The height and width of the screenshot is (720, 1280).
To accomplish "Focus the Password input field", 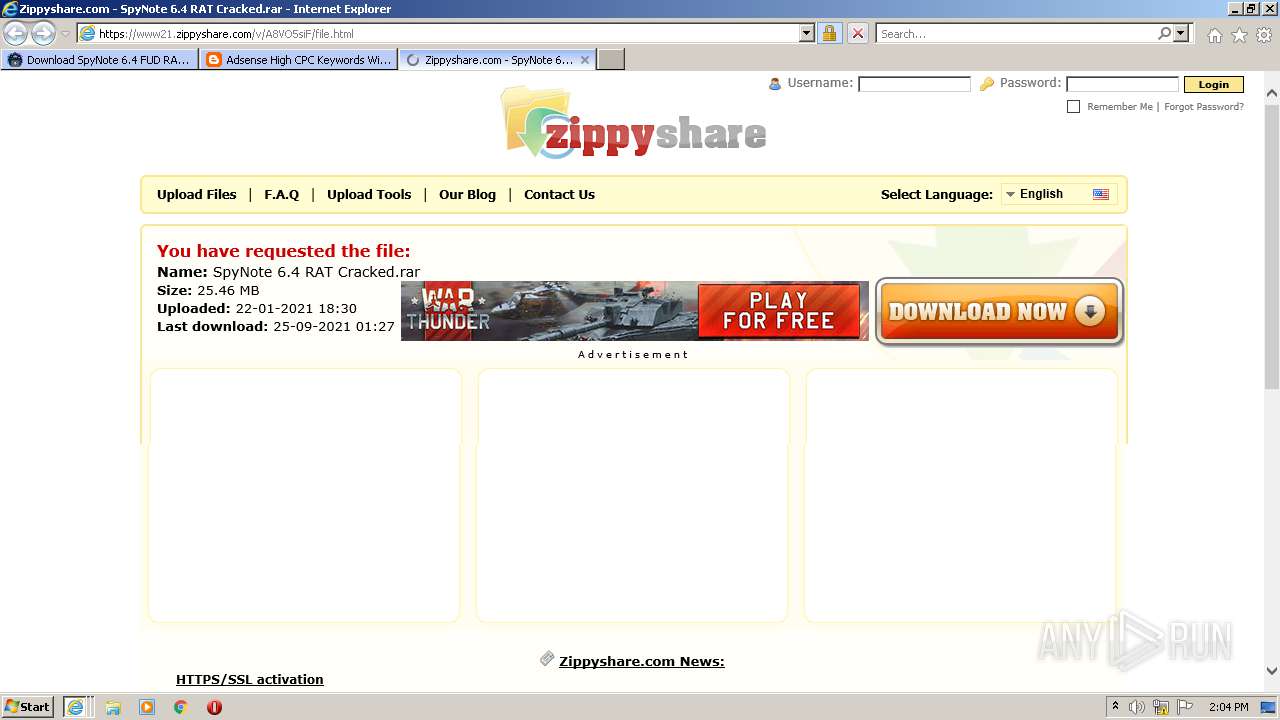I will pyautogui.click(x=1122, y=84).
